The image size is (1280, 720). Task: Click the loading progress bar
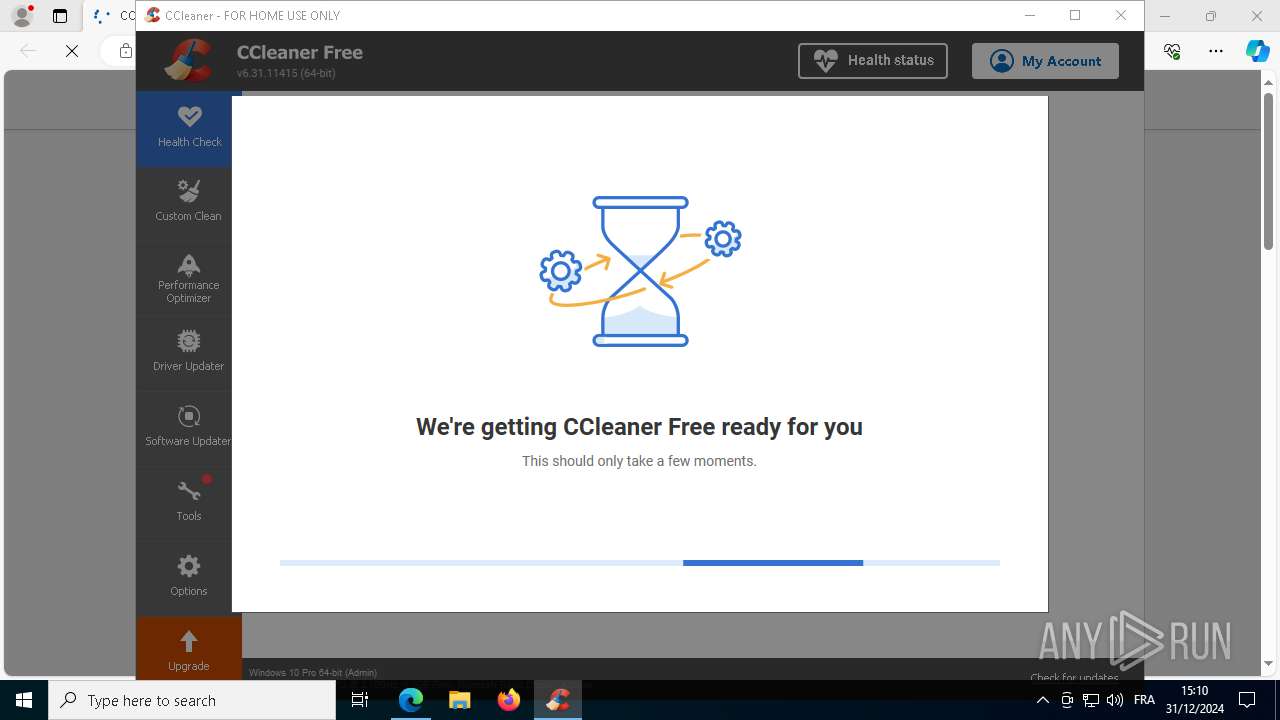click(x=640, y=563)
